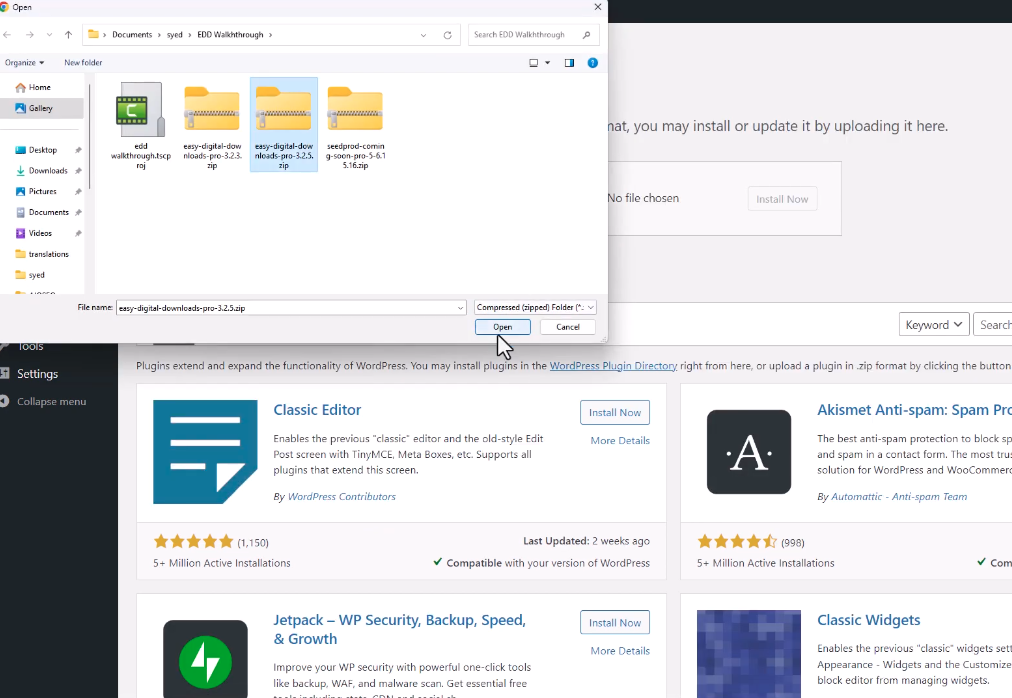Toggle the preview pane icon
1012x698 pixels.
pos(569,63)
